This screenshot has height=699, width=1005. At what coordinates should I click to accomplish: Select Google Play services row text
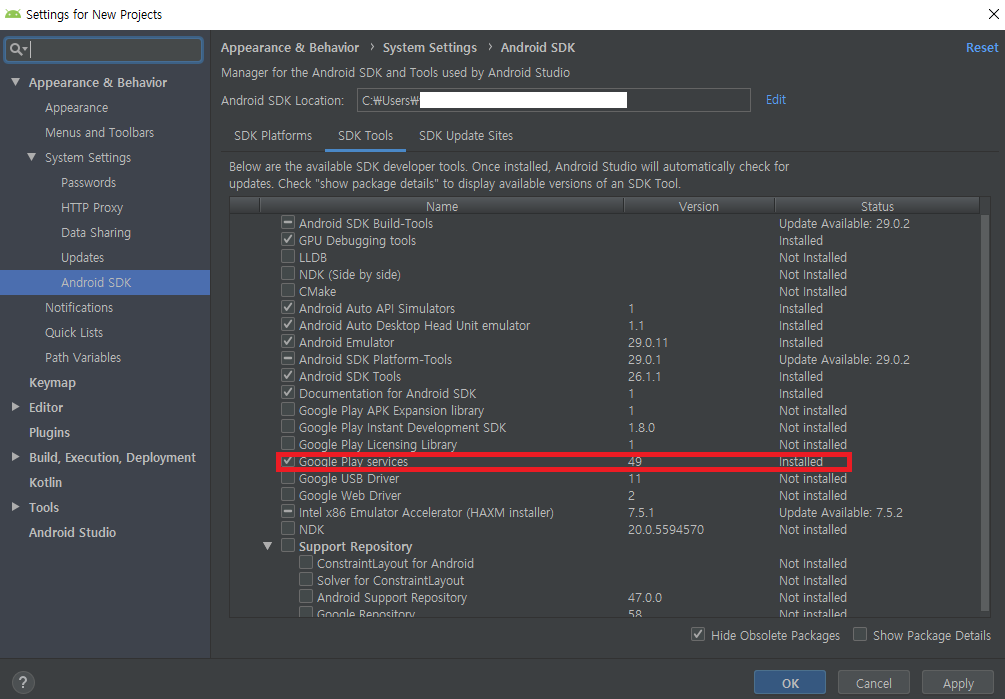[353, 461]
